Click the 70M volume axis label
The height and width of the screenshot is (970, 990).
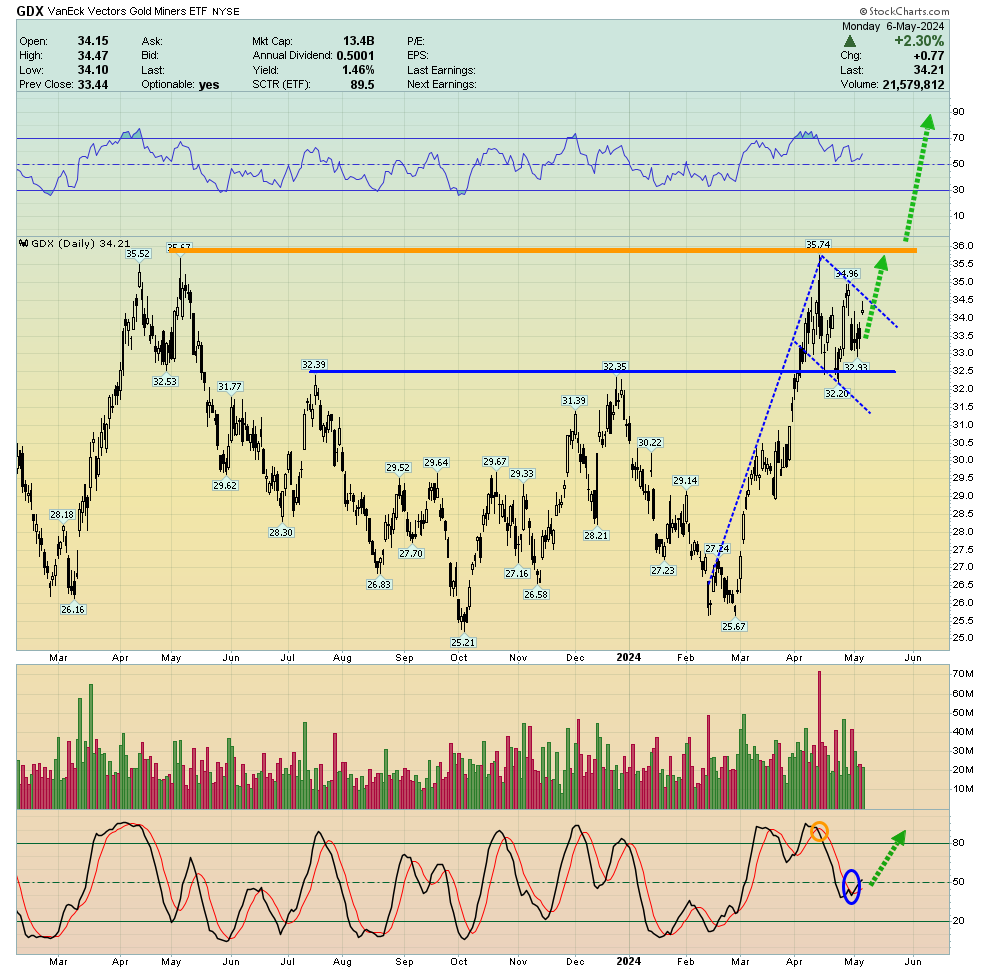[963, 674]
